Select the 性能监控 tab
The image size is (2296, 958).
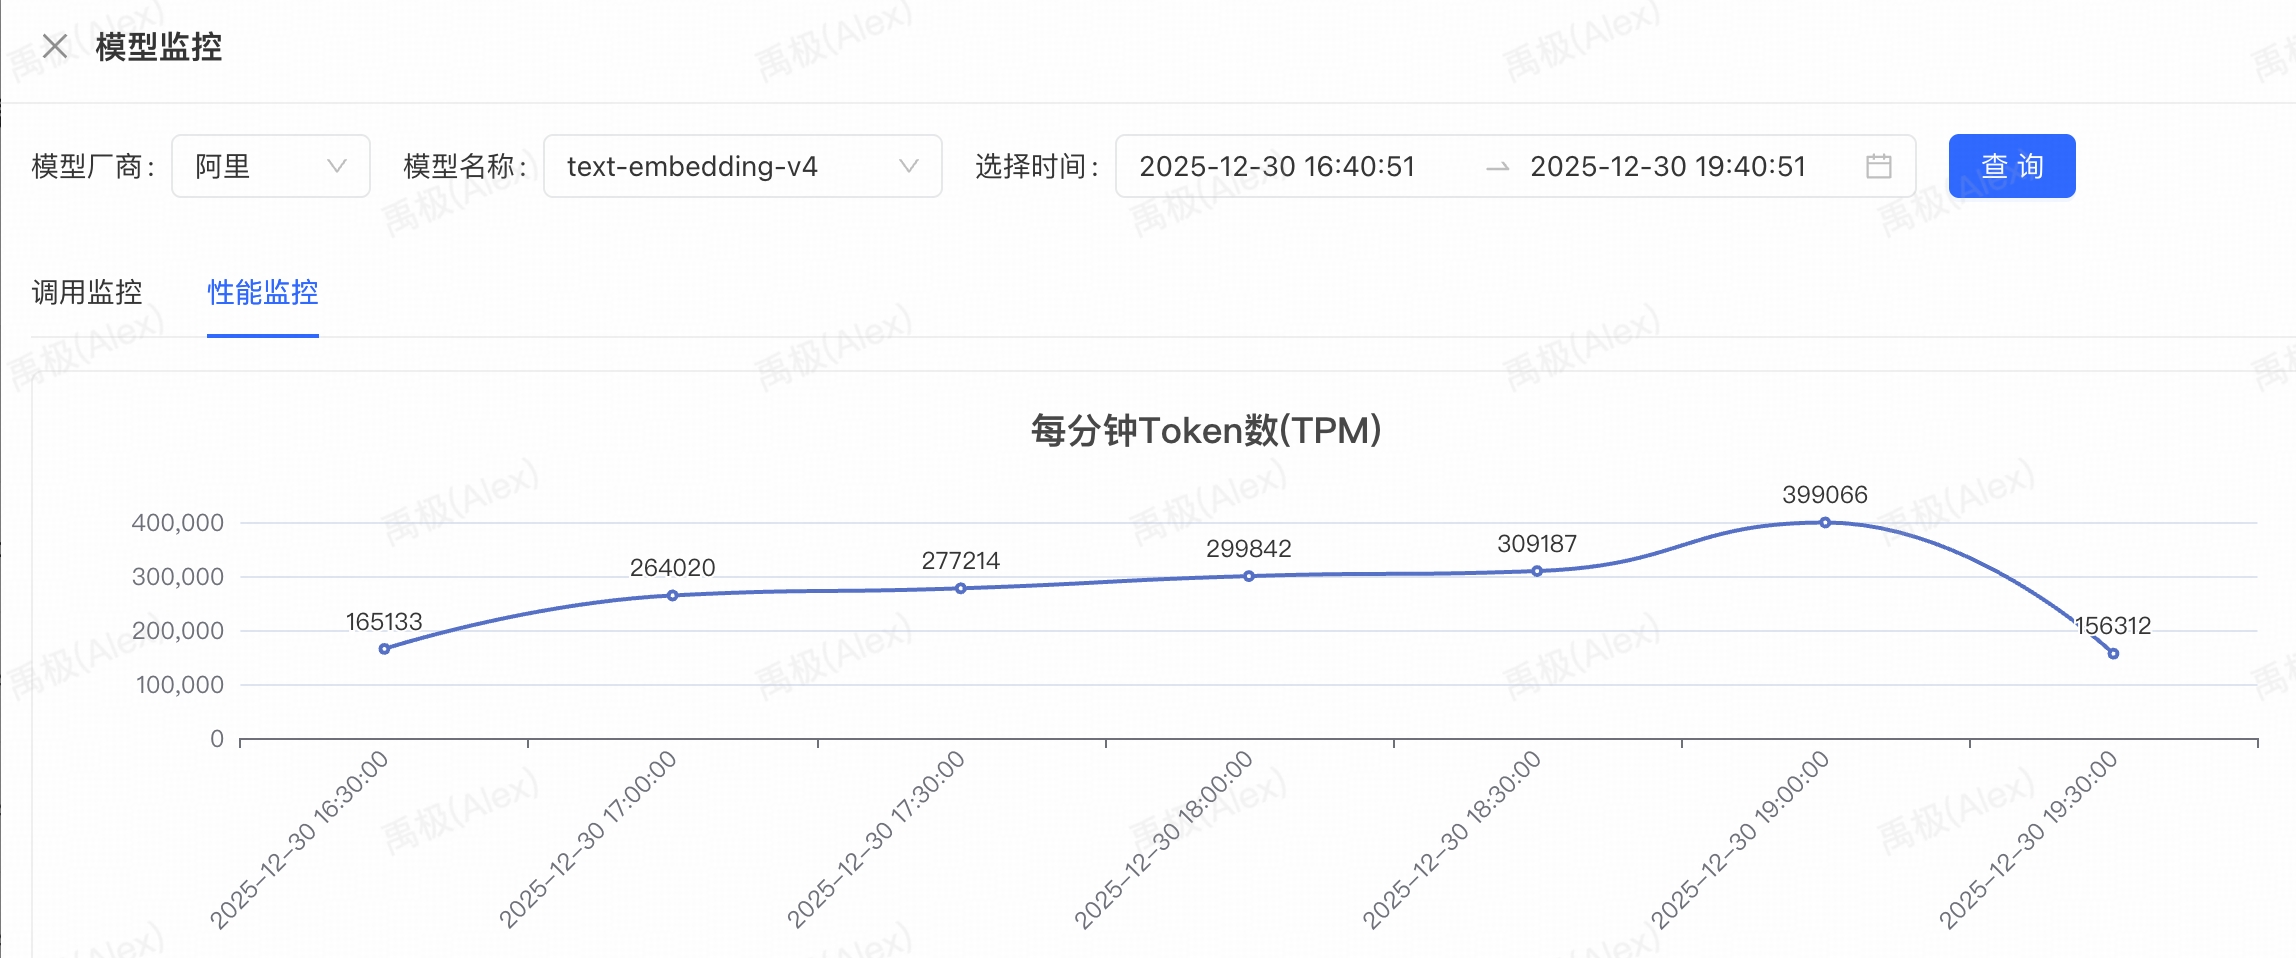point(262,292)
